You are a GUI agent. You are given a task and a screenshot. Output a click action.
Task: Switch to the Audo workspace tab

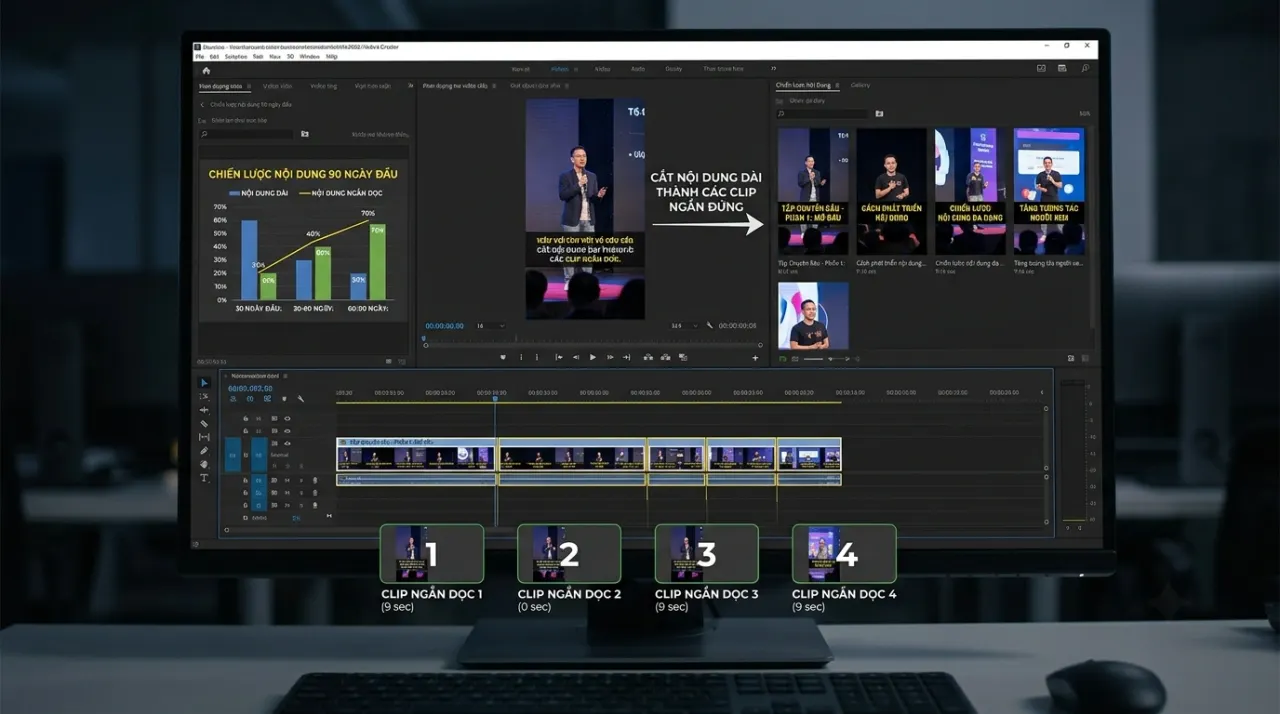[x=637, y=69]
